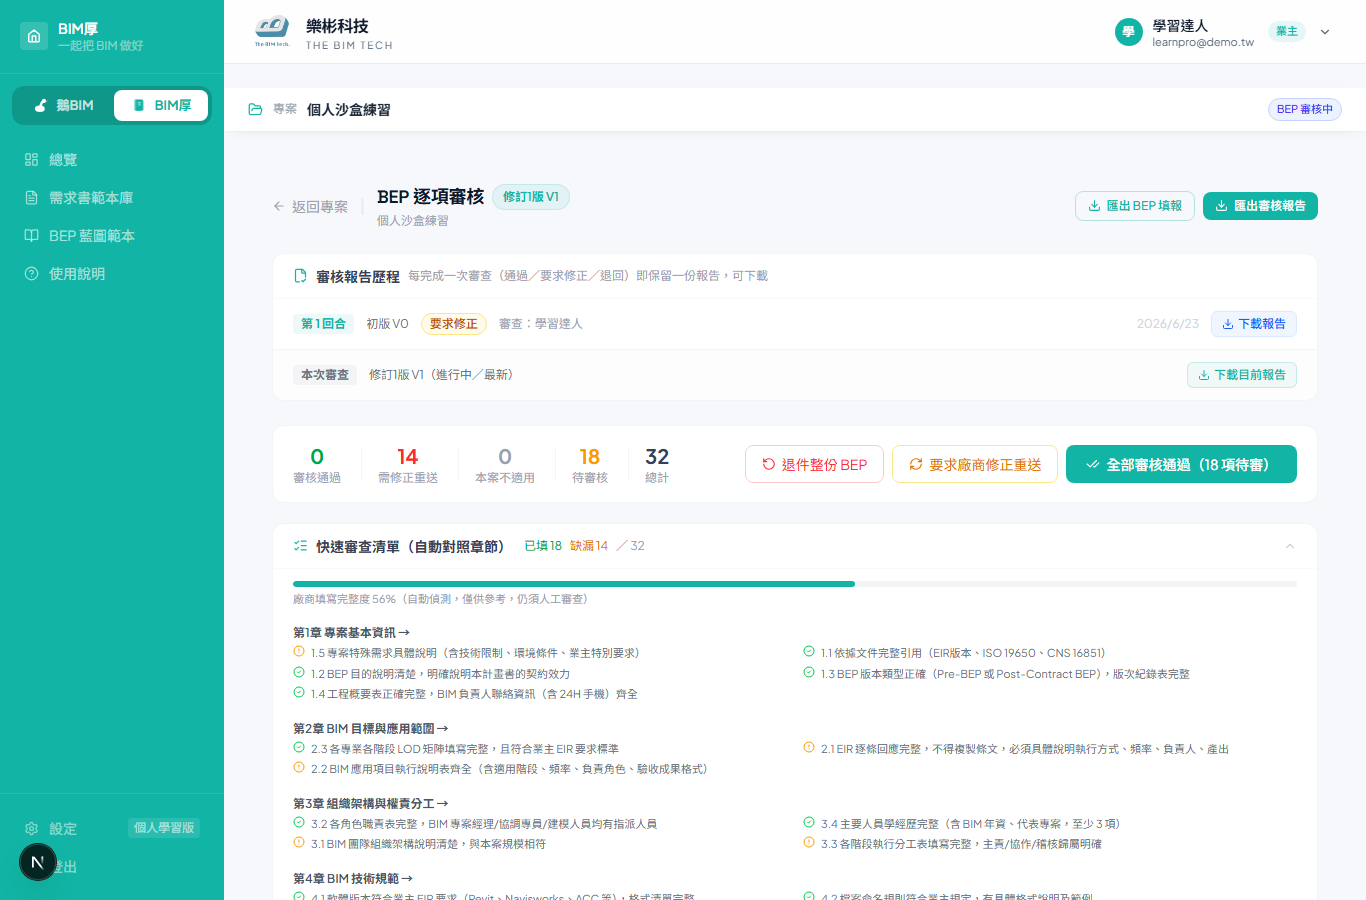
Task: Click 匯出 BEP 填報 button
Action: [1135, 206]
